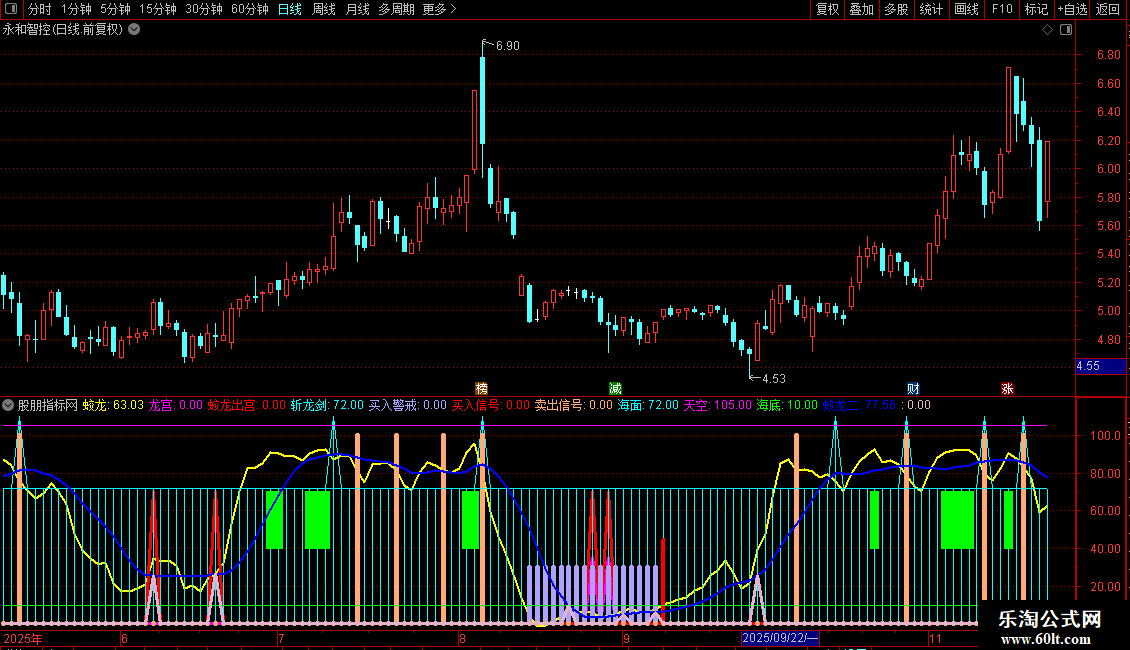
Task: Click the 斩龙剑: 72.00 indicator value
Action: [327, 405]
